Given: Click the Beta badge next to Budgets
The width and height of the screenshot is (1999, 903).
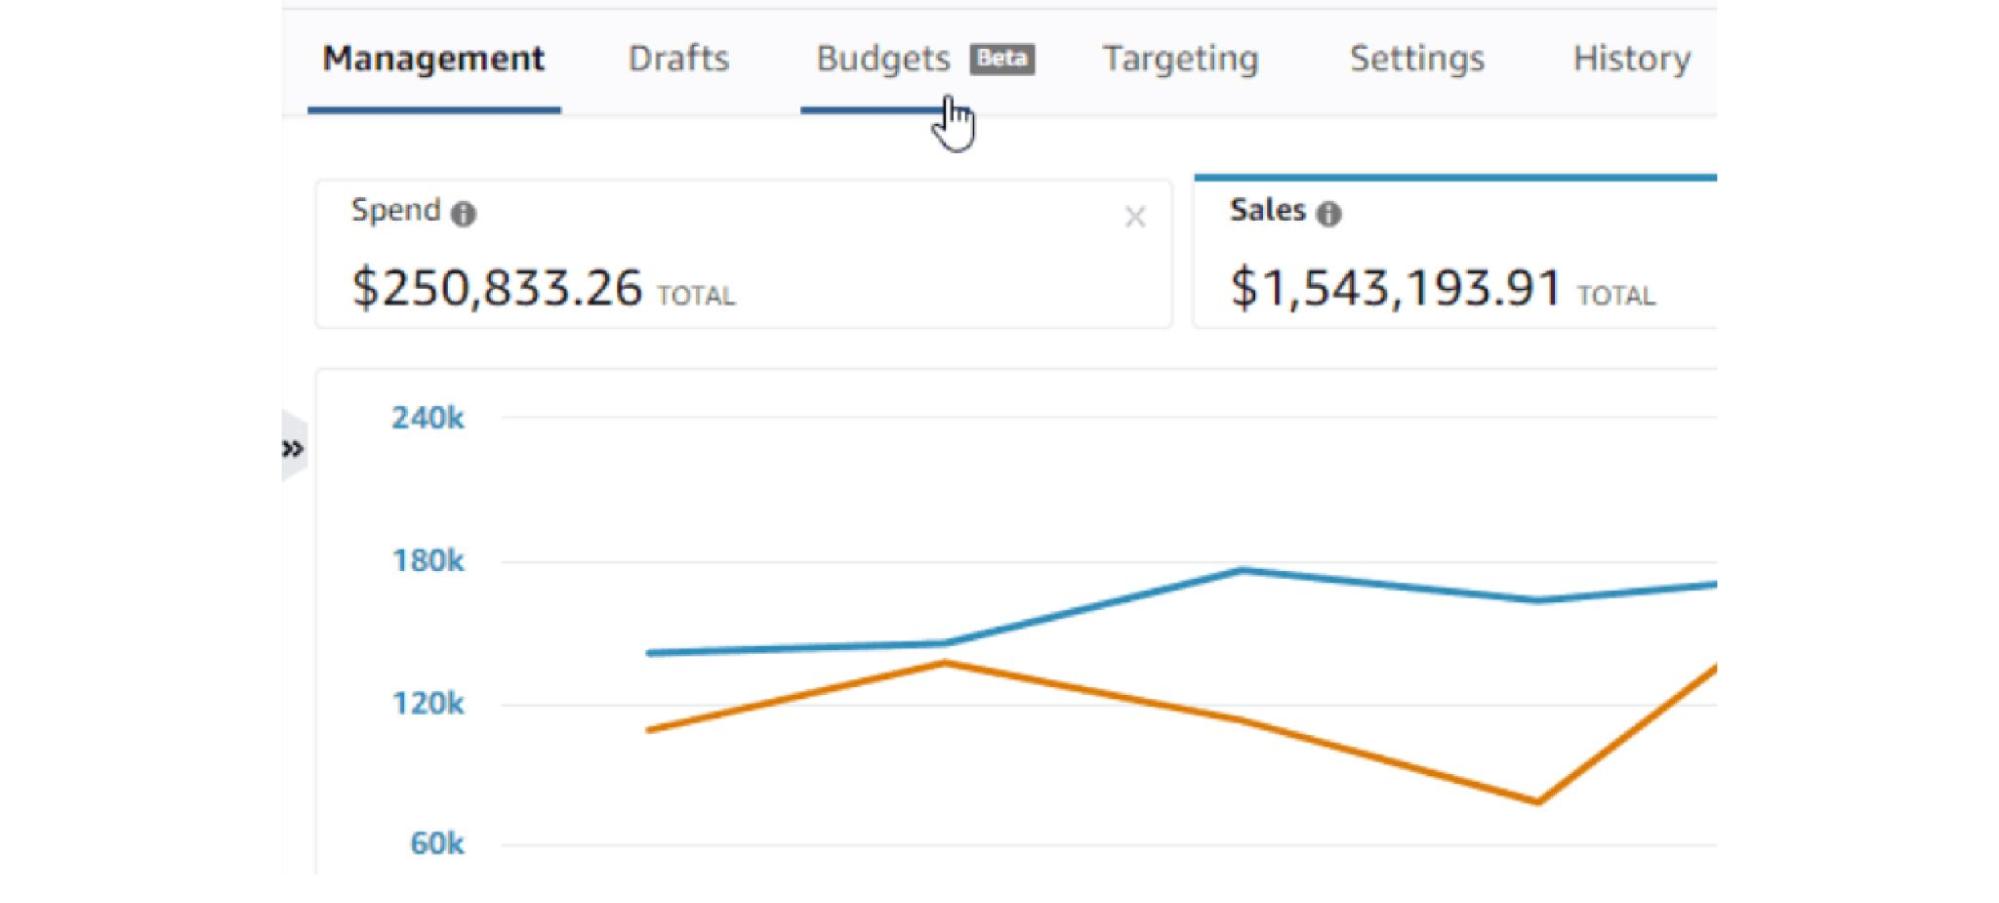Looking at the screenshot, I should click(x=1003, y=60).
